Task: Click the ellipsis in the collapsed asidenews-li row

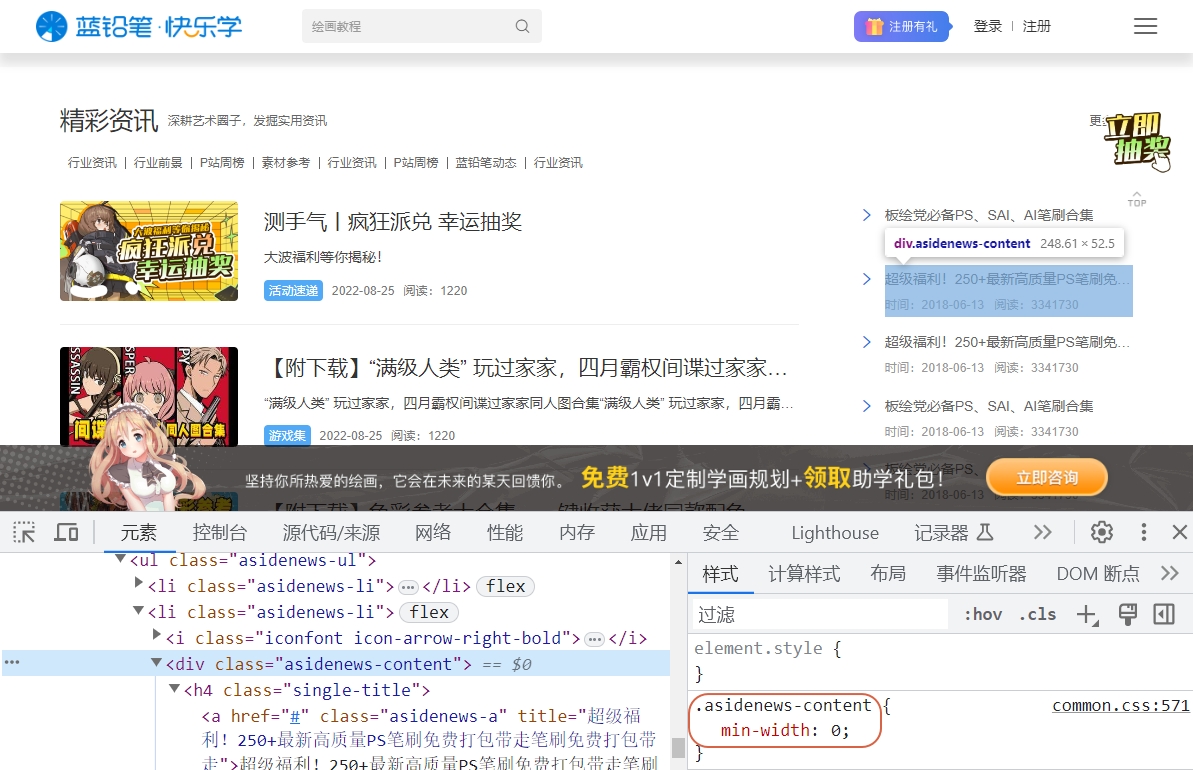Action: pos(408,587)
